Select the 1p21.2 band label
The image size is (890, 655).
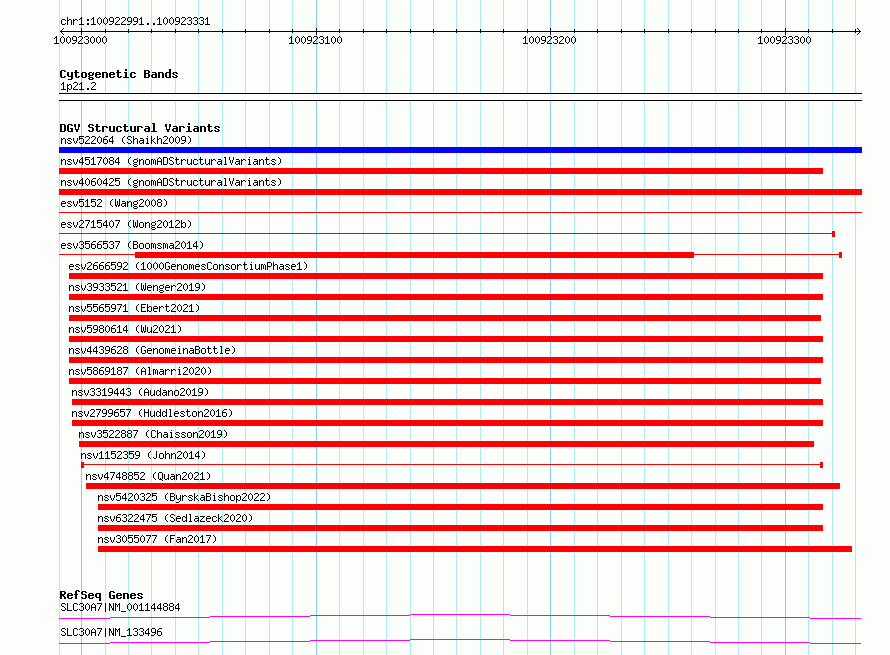[x=78, y=86]
